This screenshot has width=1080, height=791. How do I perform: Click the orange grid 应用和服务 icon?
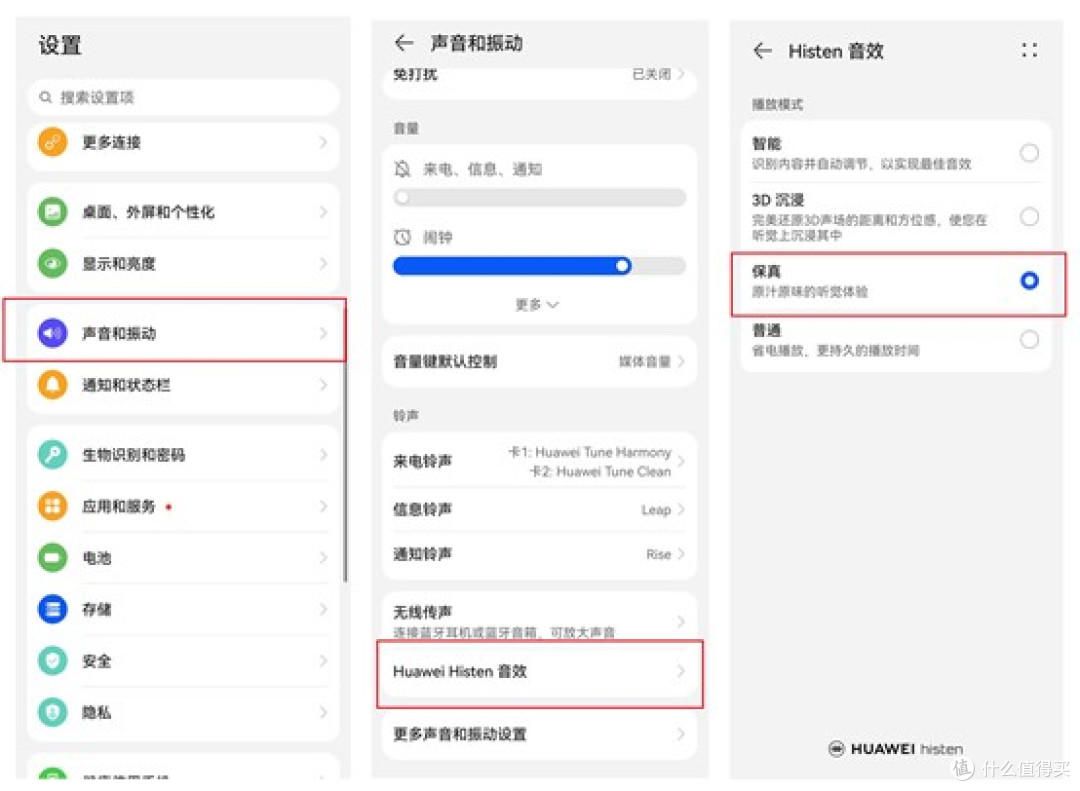[52, 506]
